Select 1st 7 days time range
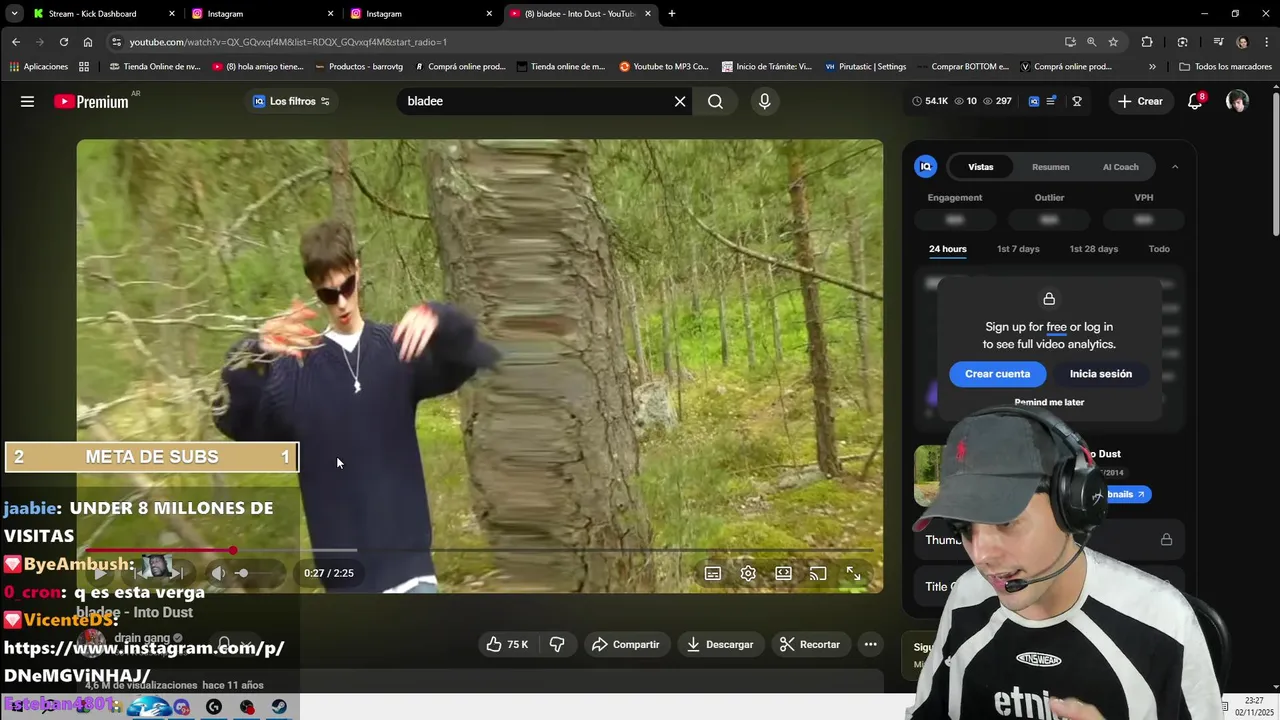 pos(1018,249)
